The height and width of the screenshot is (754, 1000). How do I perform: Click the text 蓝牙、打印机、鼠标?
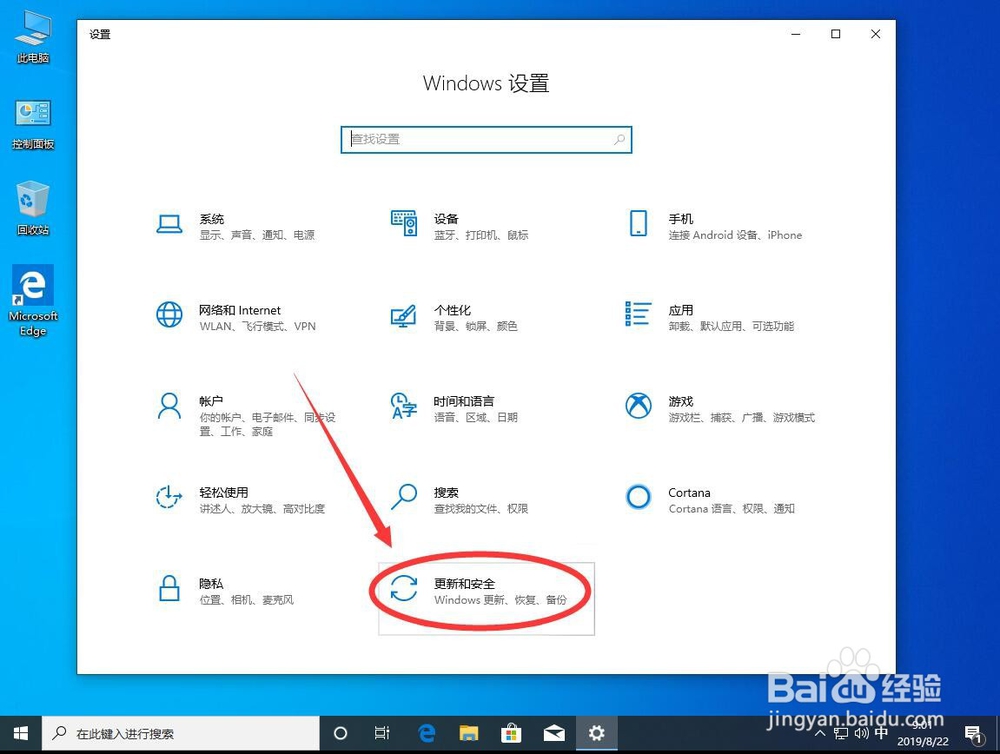(x=481, y=235)
